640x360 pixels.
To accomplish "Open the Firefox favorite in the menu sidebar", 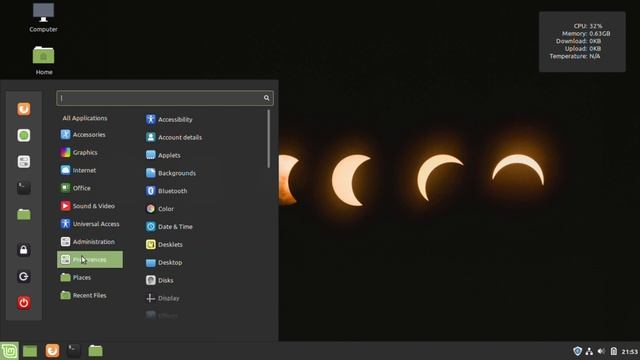I will point(24,109).
